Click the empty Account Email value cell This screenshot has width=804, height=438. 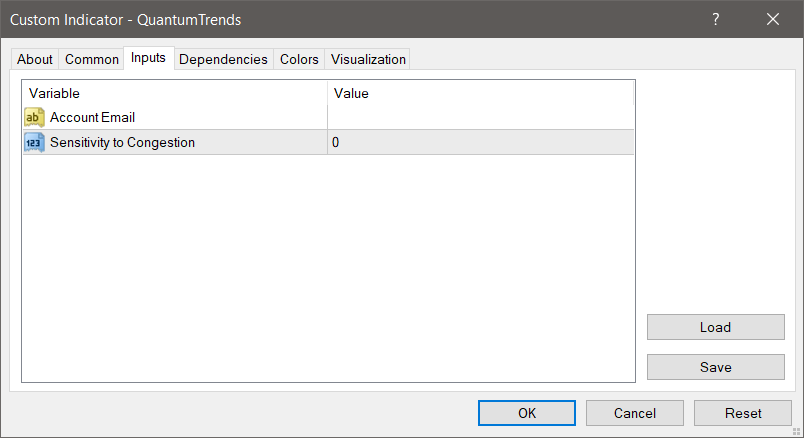point(480,117)
